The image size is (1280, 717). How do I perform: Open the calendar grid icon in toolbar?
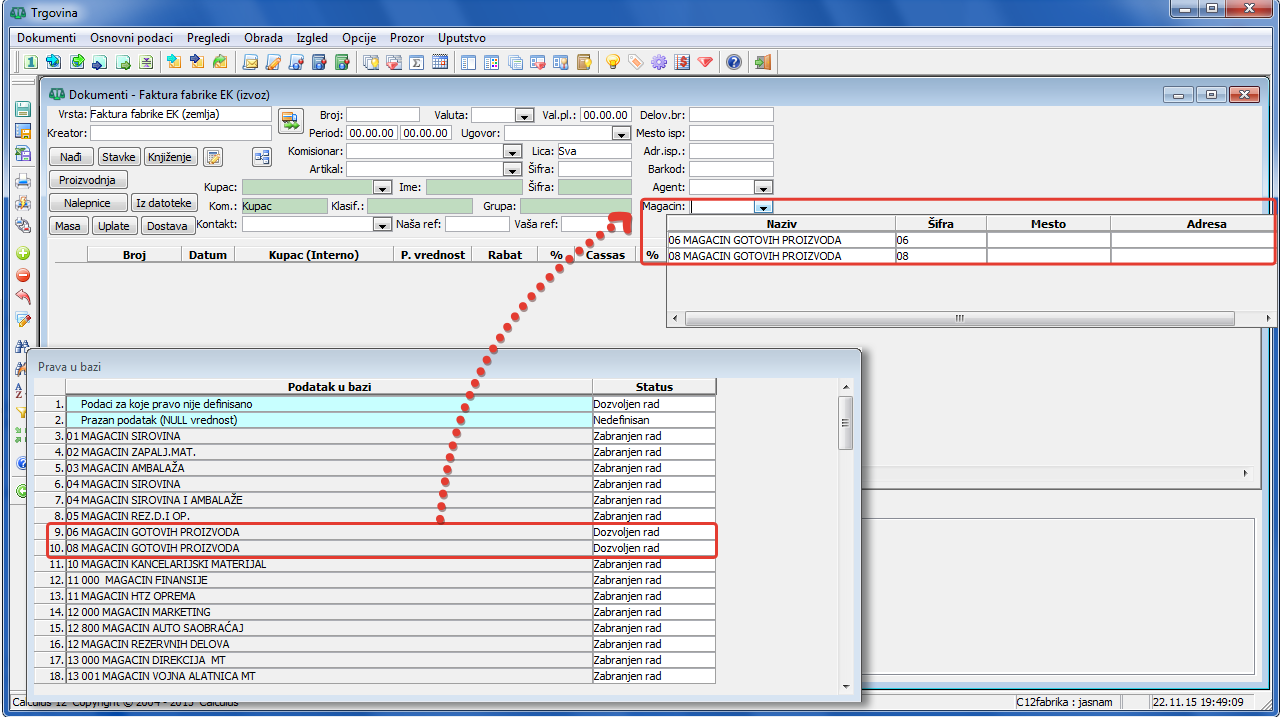pos(440,62)
